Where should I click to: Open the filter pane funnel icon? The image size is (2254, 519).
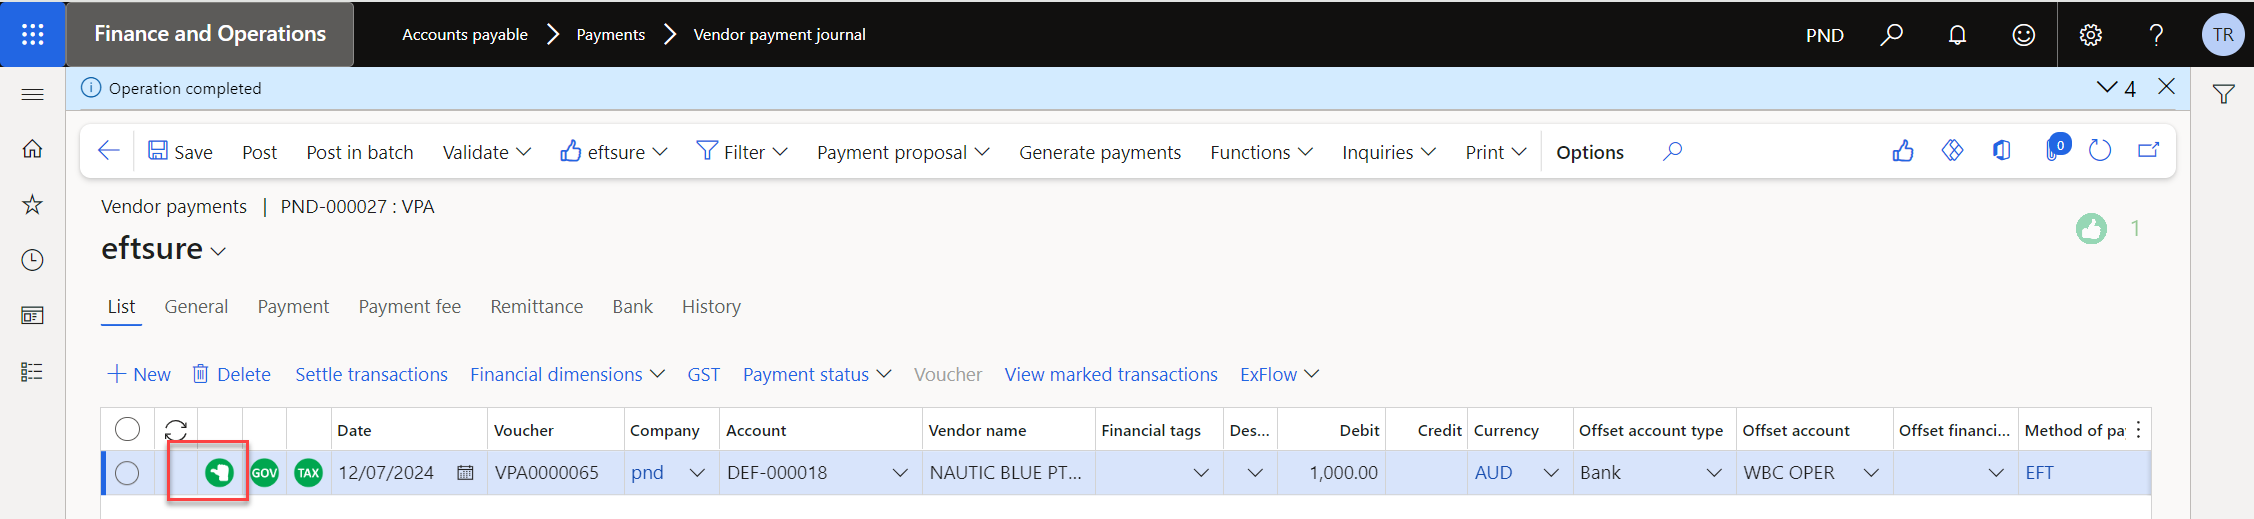click(2223, 94)
